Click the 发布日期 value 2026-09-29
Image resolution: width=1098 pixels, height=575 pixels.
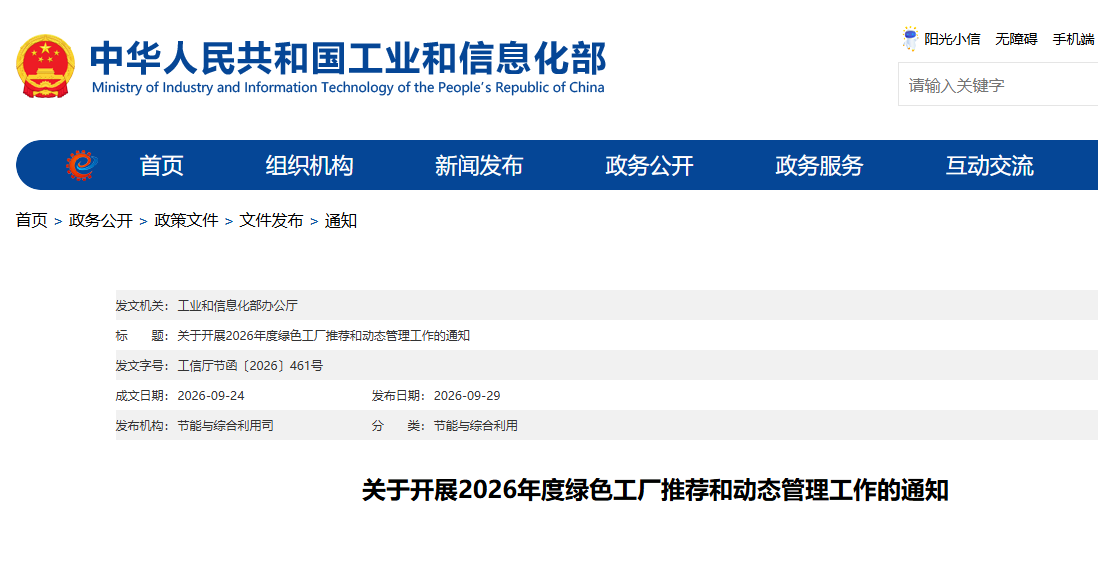point(467,396)
